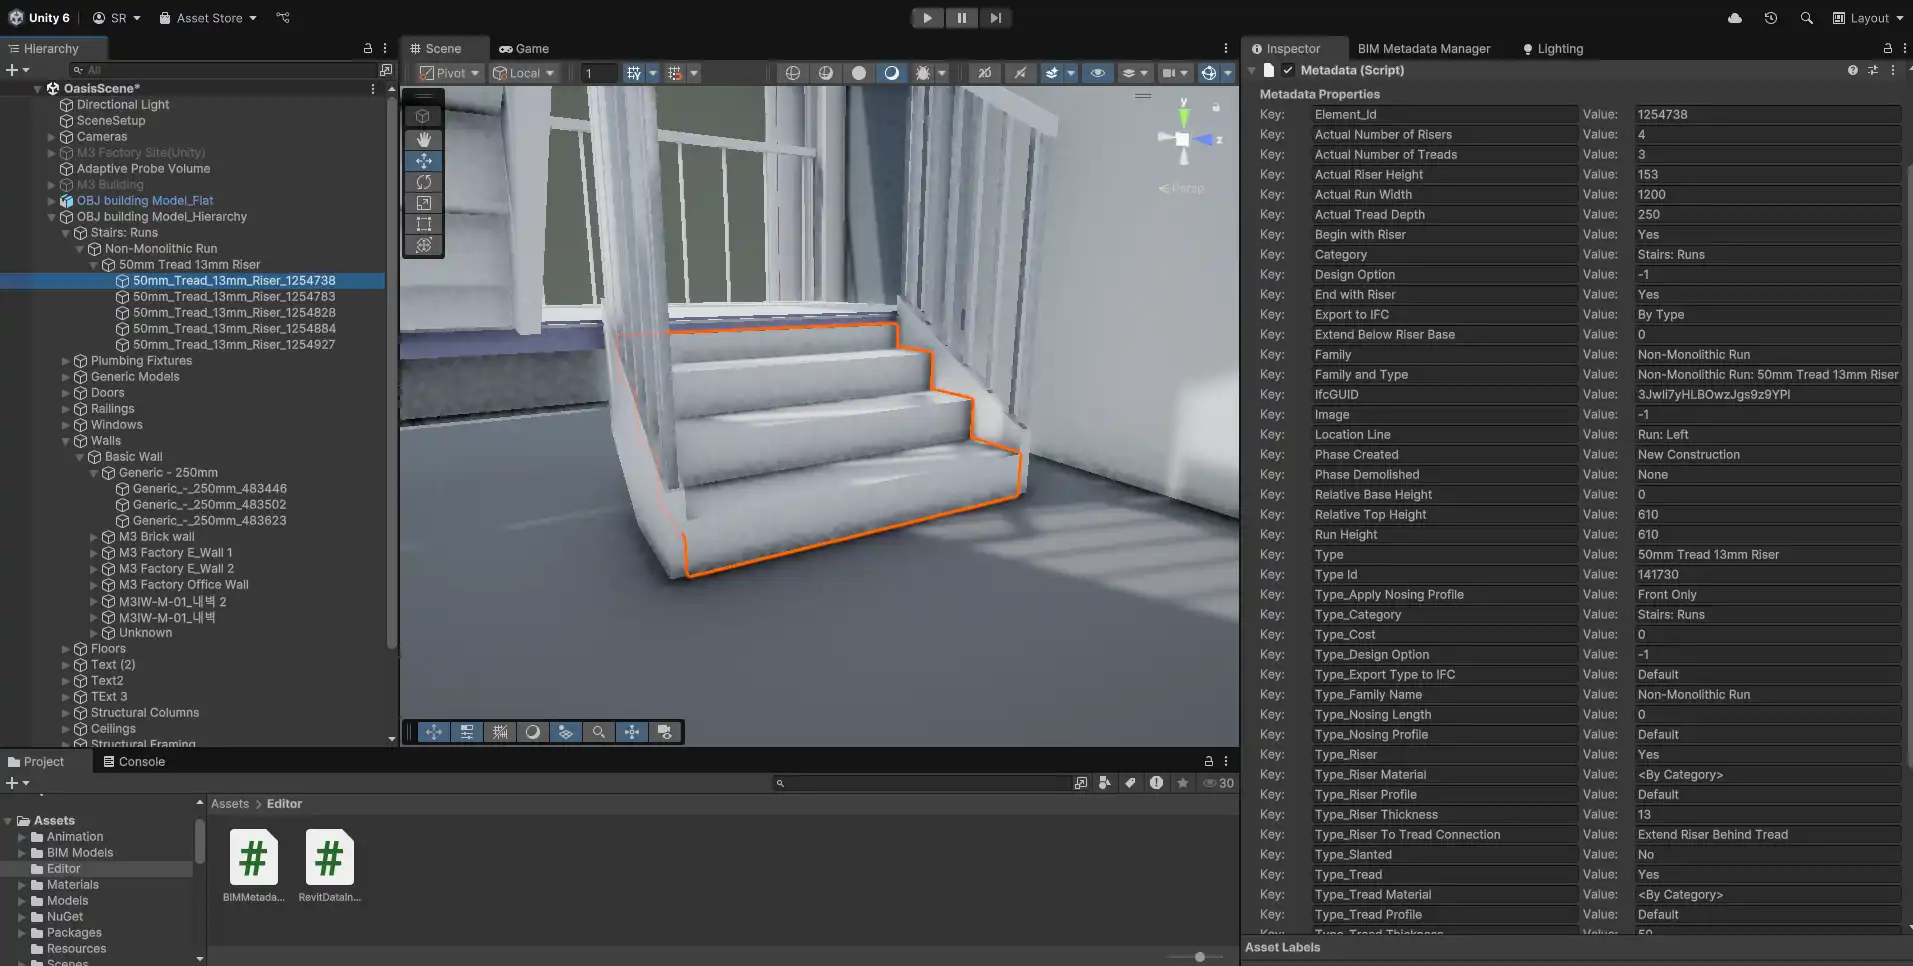Toggle the Inspector panel lock
The height and width of the screenshot is (966, 1913).
point(1887,48)
